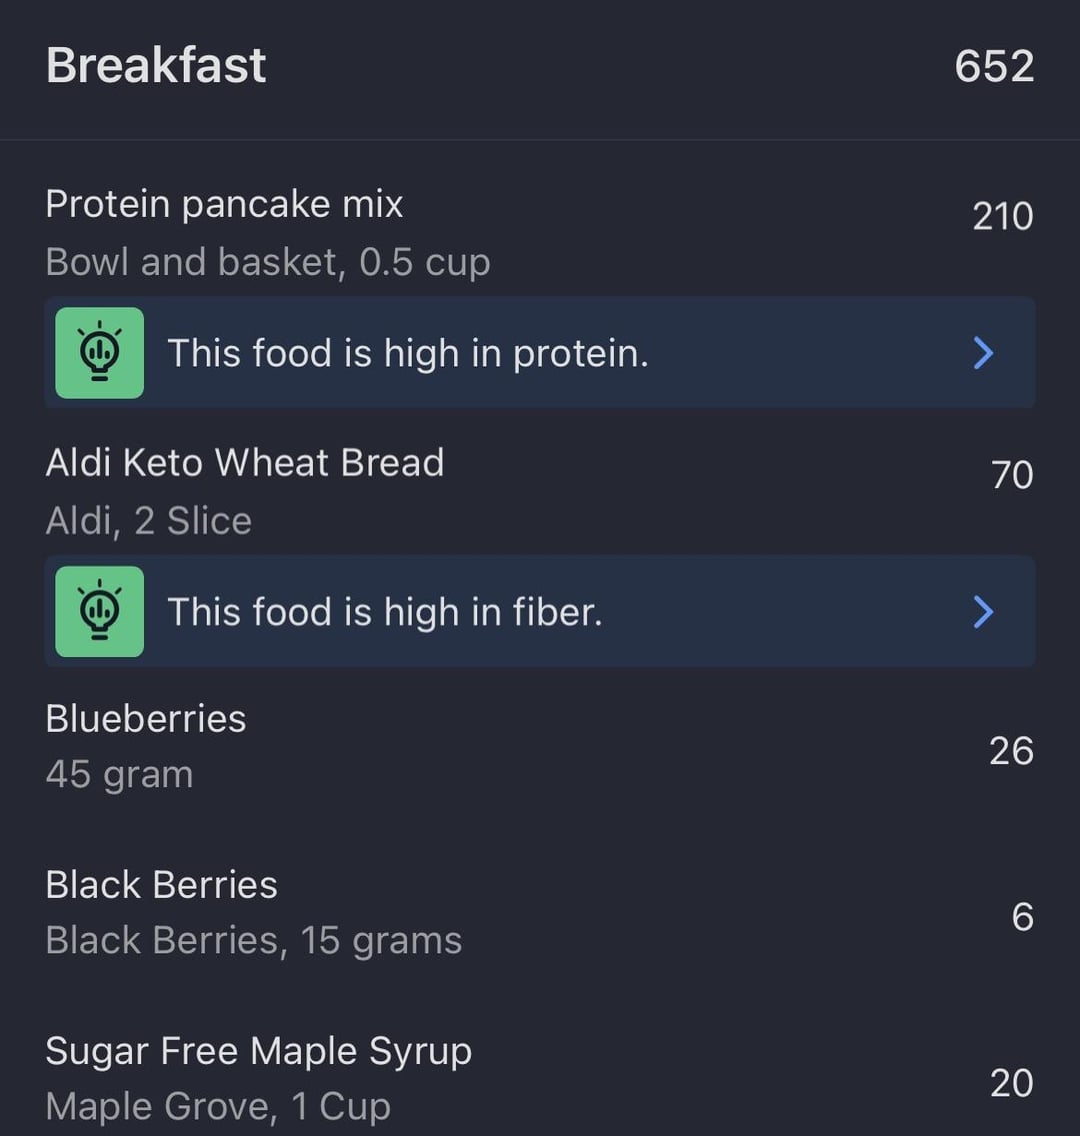Expand the high in protein insight chevron

(x=983, y=353)
